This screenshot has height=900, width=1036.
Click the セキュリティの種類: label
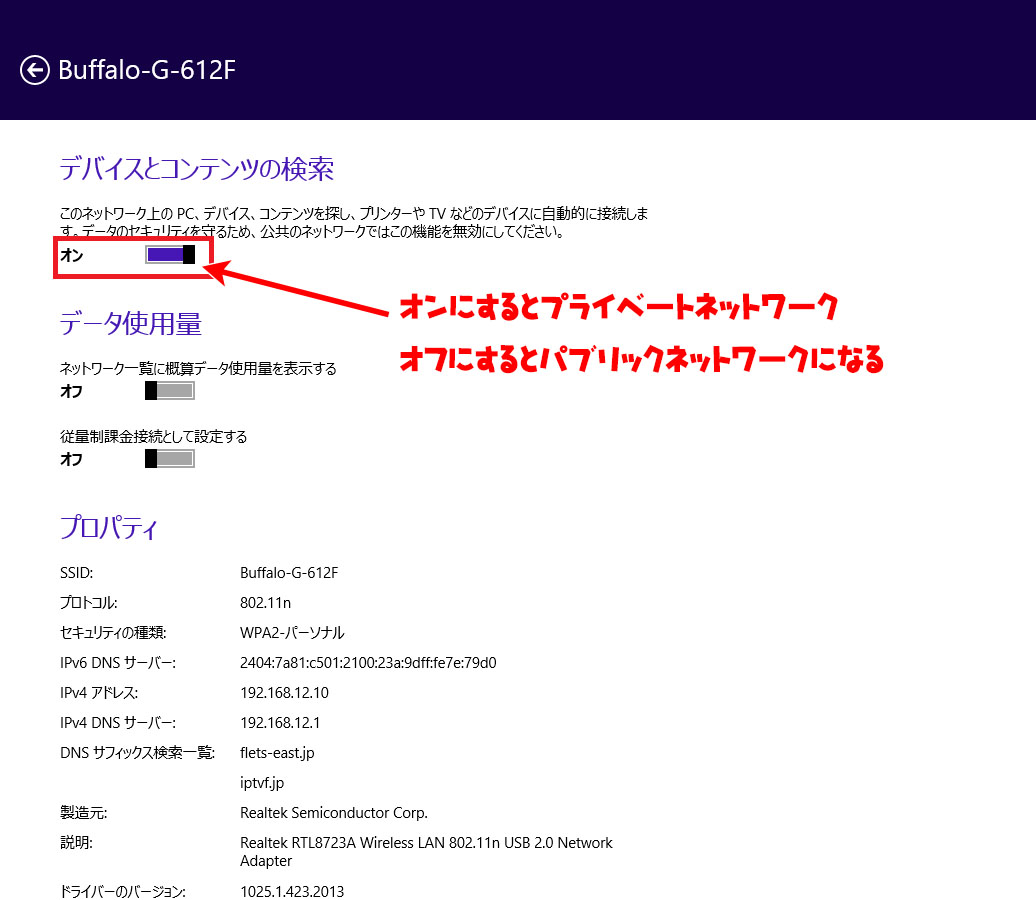click(113, 632)
